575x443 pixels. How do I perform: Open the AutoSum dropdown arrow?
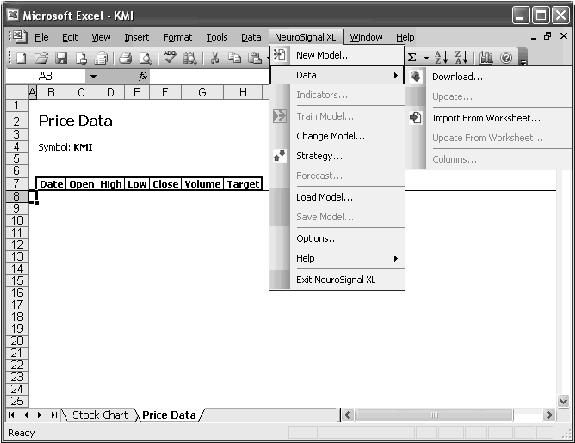pyautogui.click(x=426, y=58)
